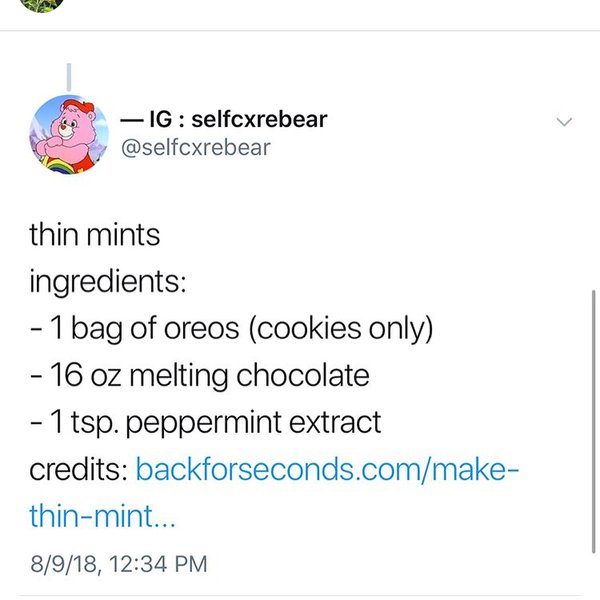
Task: Expand the tweet options chevron
Action: [564, 122]
